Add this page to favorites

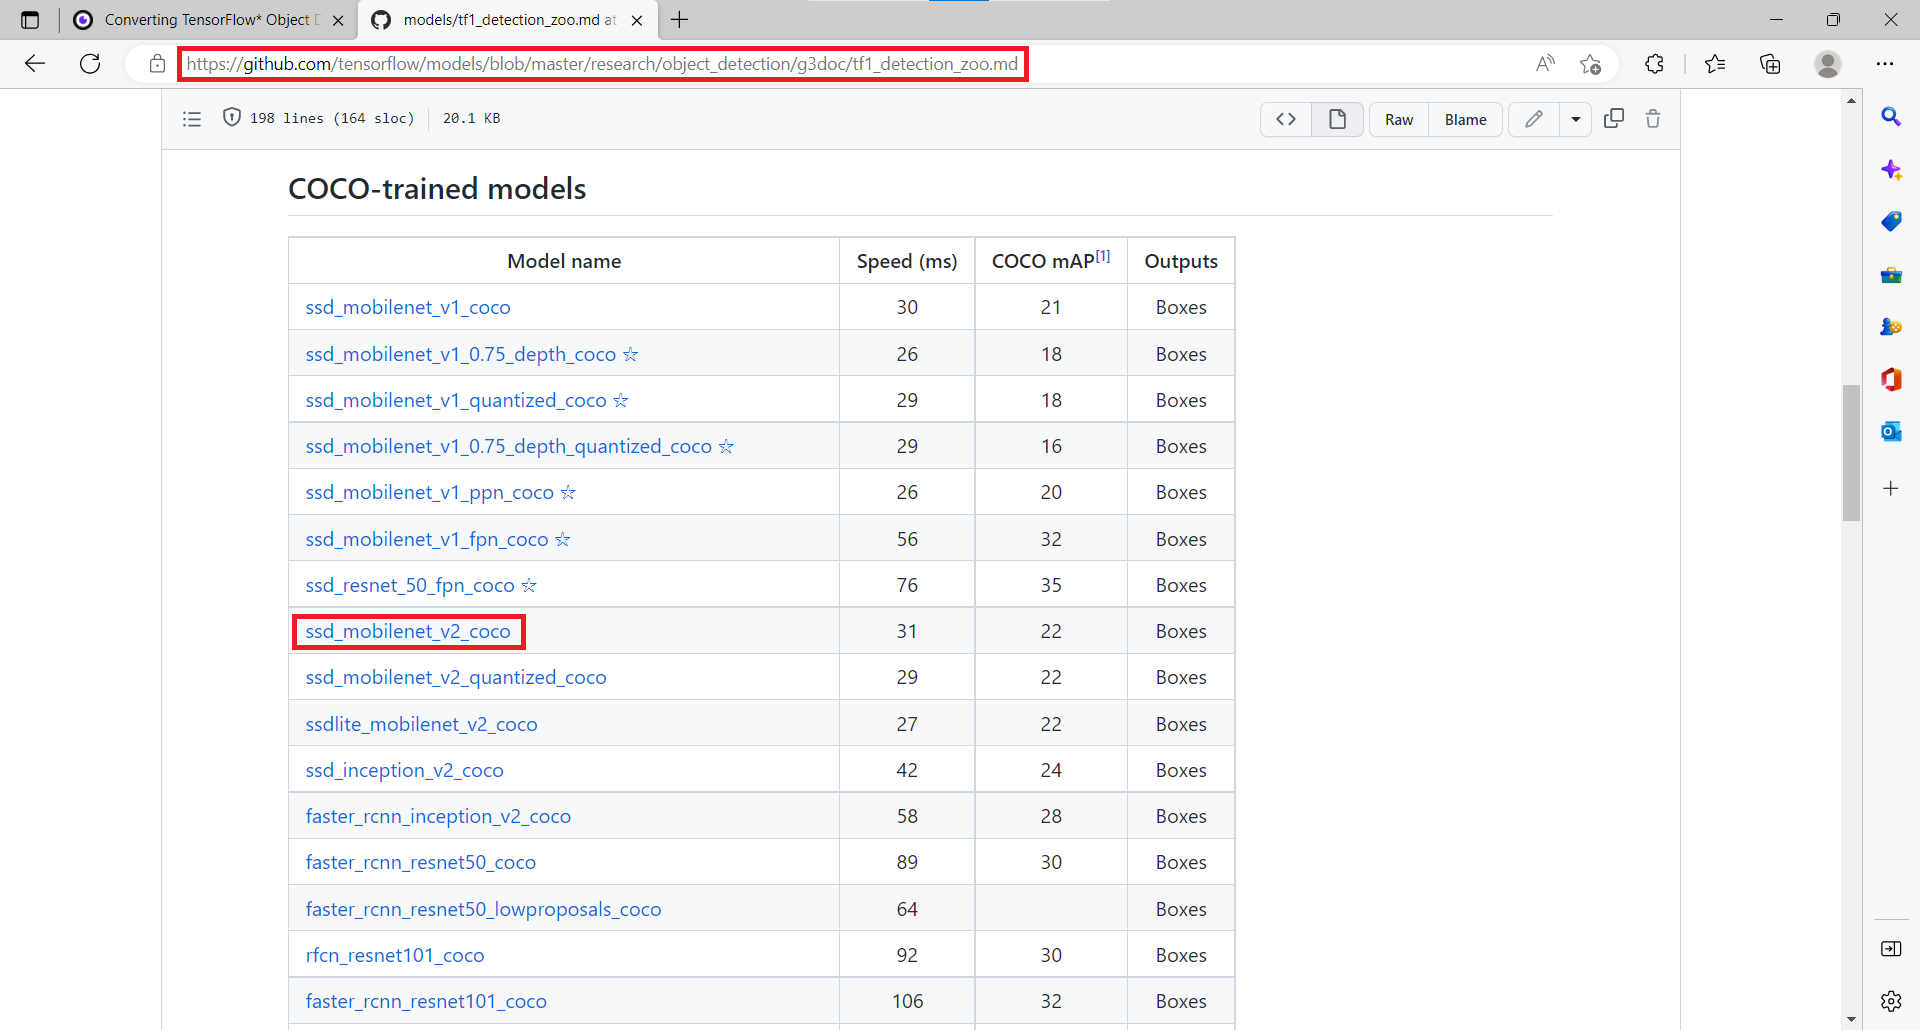click(x=1591, y=64)
